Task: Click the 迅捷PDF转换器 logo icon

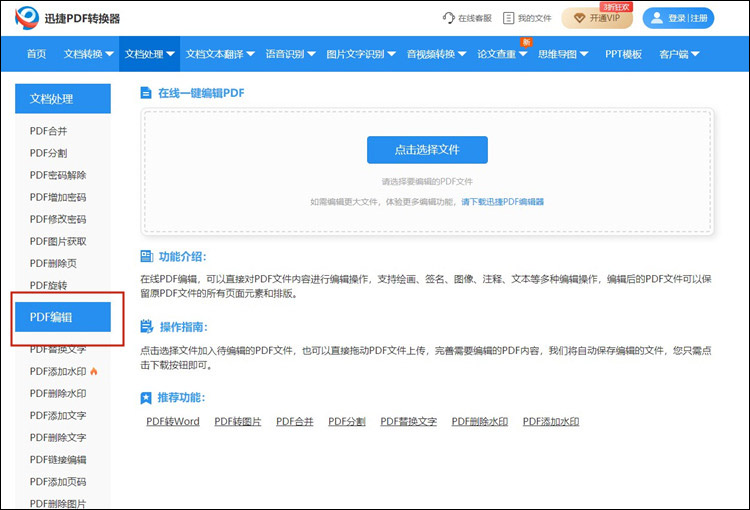Action: [27, 18]
